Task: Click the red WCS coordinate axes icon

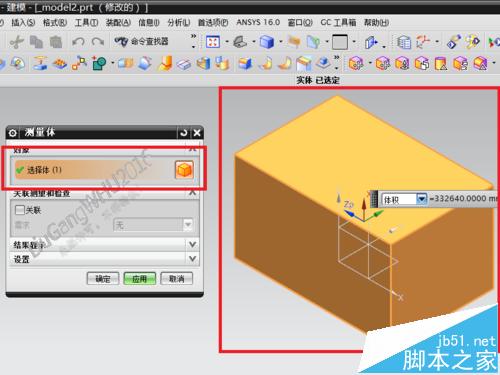Action: point(423,42)
